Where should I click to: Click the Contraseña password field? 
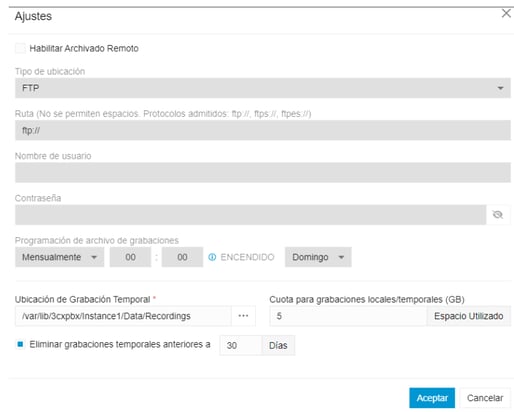[250, 215]
